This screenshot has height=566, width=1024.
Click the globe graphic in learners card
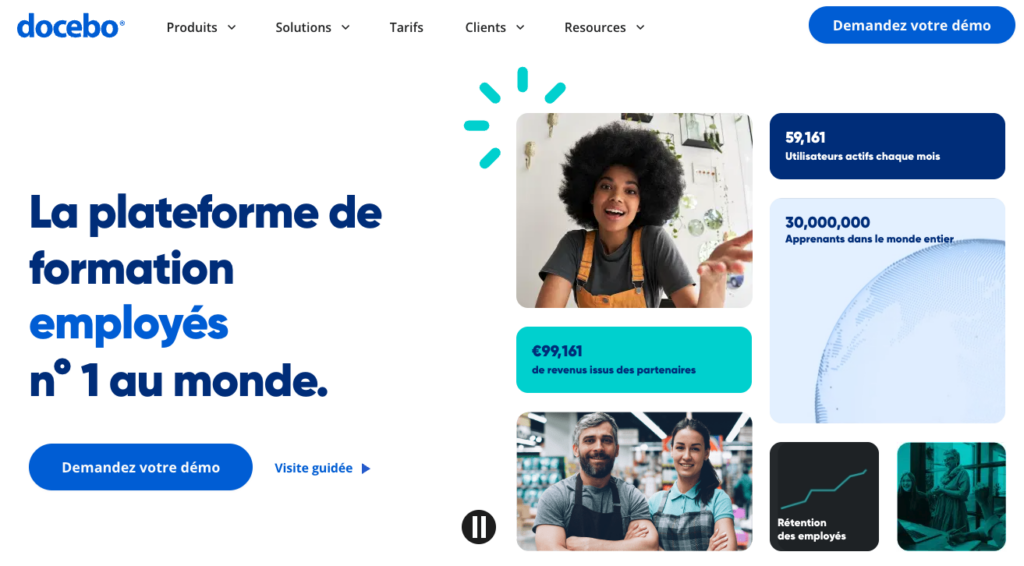click(911, 332)
